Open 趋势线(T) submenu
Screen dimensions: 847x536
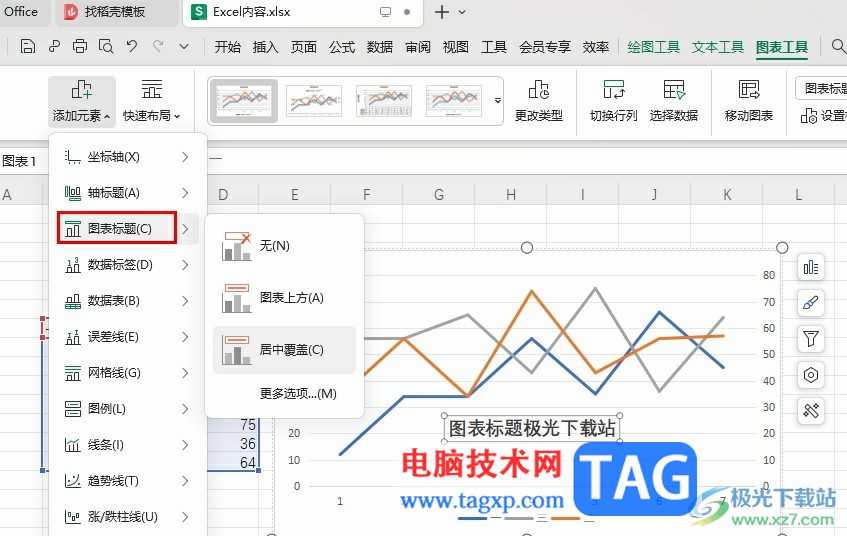tap(127, 481)
